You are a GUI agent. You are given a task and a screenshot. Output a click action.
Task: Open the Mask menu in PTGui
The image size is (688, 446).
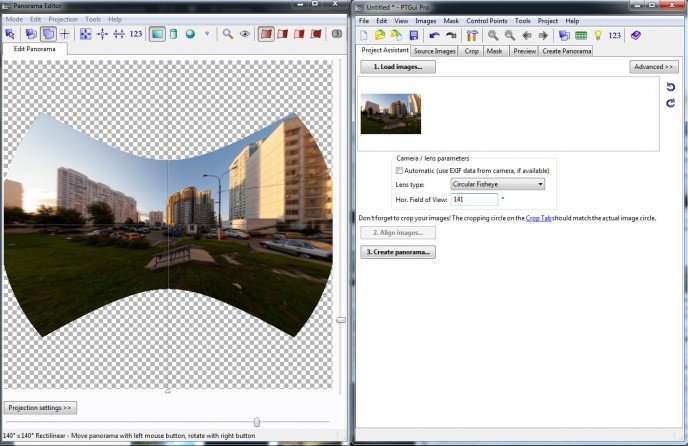[451, 21]
